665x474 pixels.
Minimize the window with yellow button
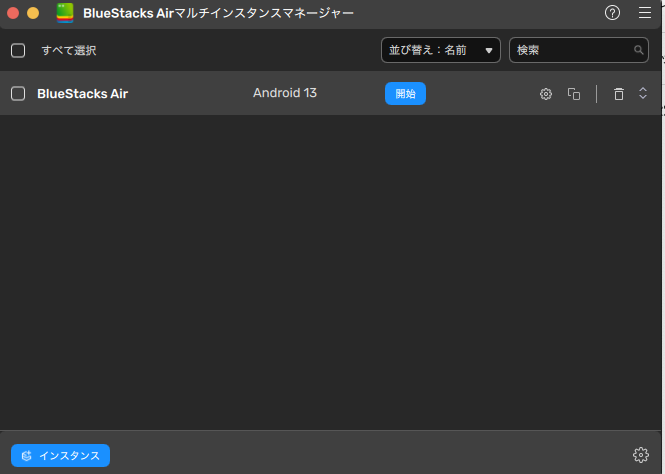tap(33, 13)
